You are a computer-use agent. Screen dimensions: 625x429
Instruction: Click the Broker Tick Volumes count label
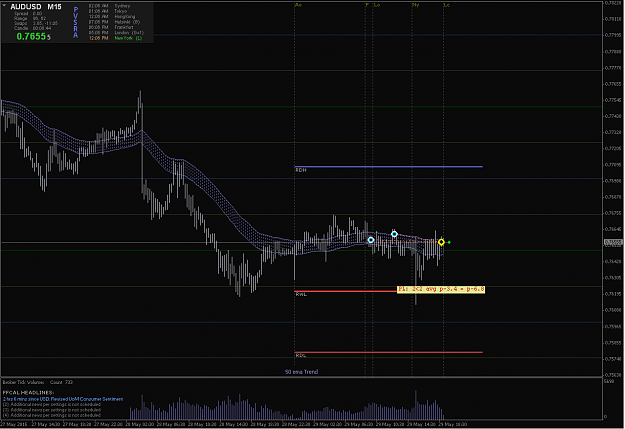(38, 382)
